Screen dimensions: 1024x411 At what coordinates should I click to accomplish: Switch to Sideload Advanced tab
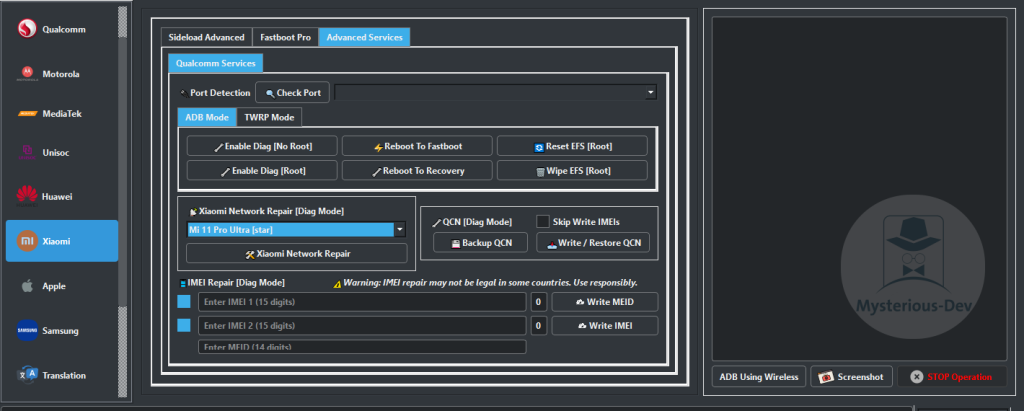tap(206, 37)
